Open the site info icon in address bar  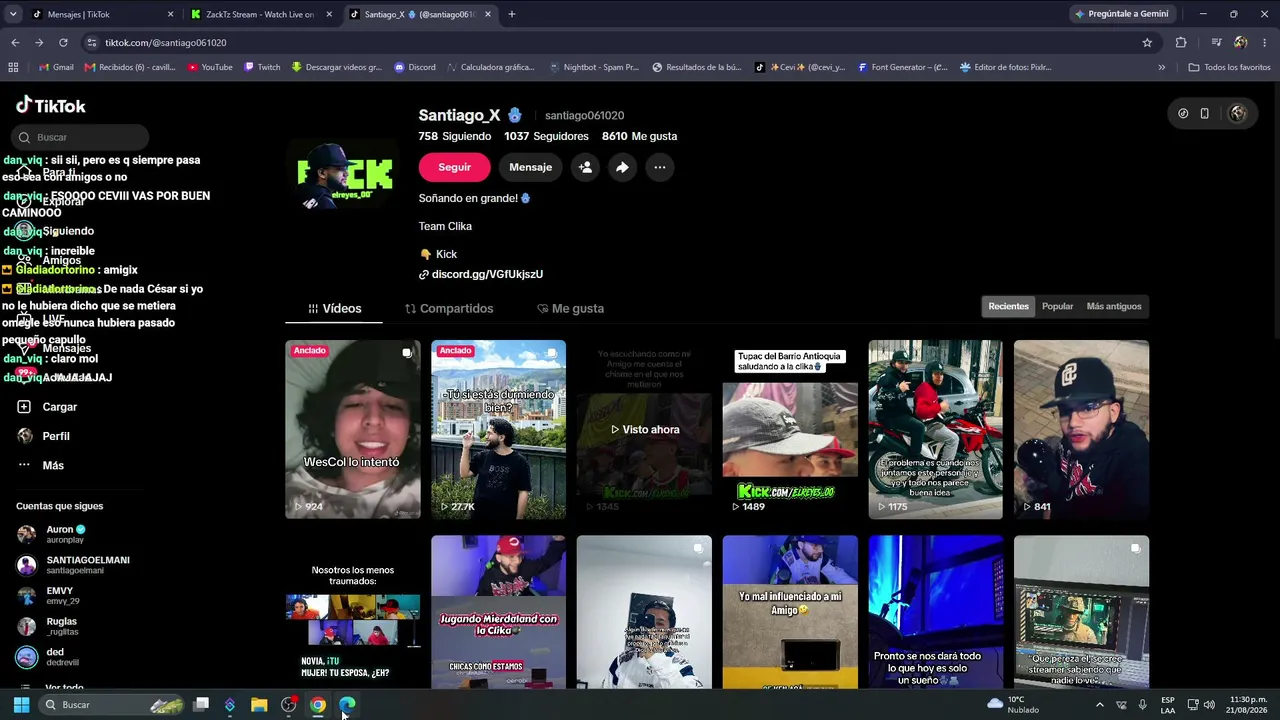92,43
